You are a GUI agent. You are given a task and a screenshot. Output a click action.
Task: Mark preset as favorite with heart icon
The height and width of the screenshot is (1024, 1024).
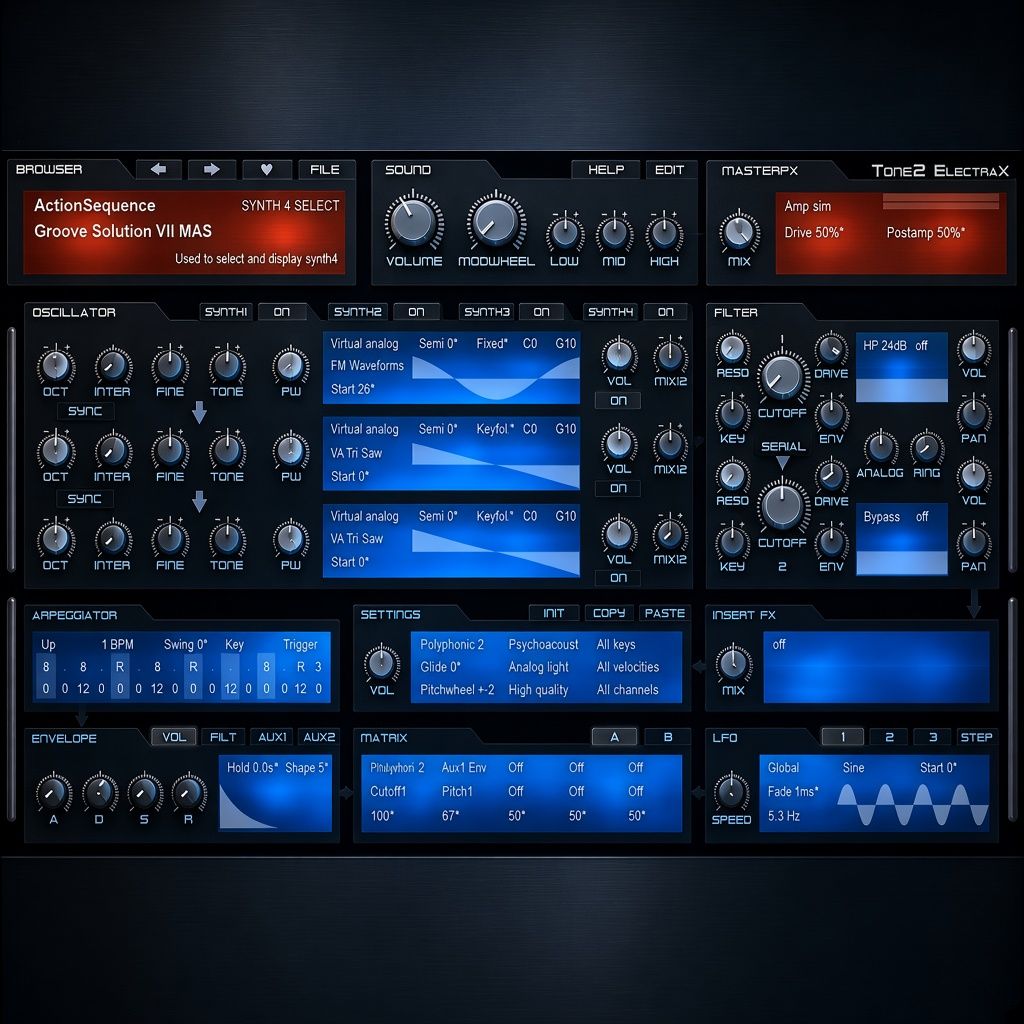click(x=266, y=170)
